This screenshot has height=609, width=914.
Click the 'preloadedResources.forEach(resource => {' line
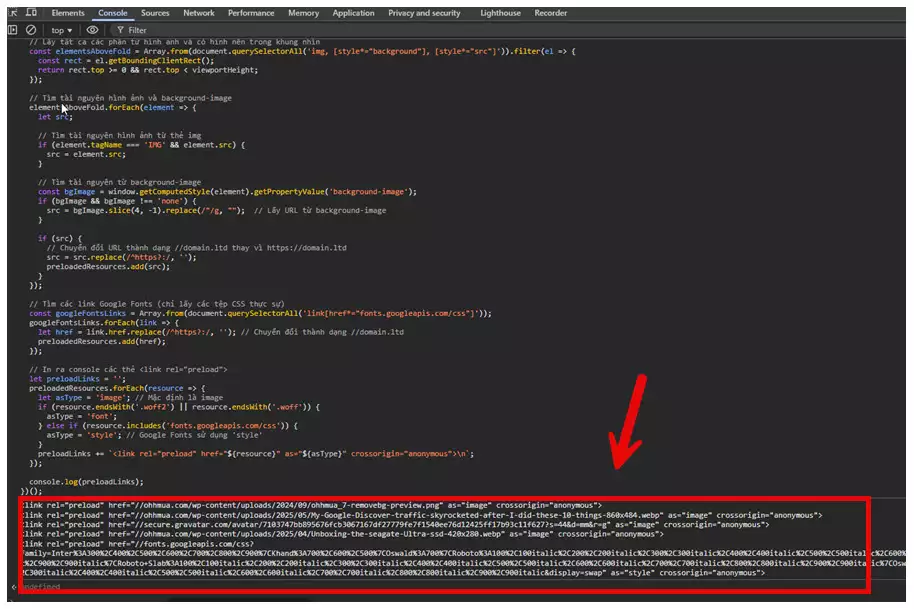[x=117, y=388]
